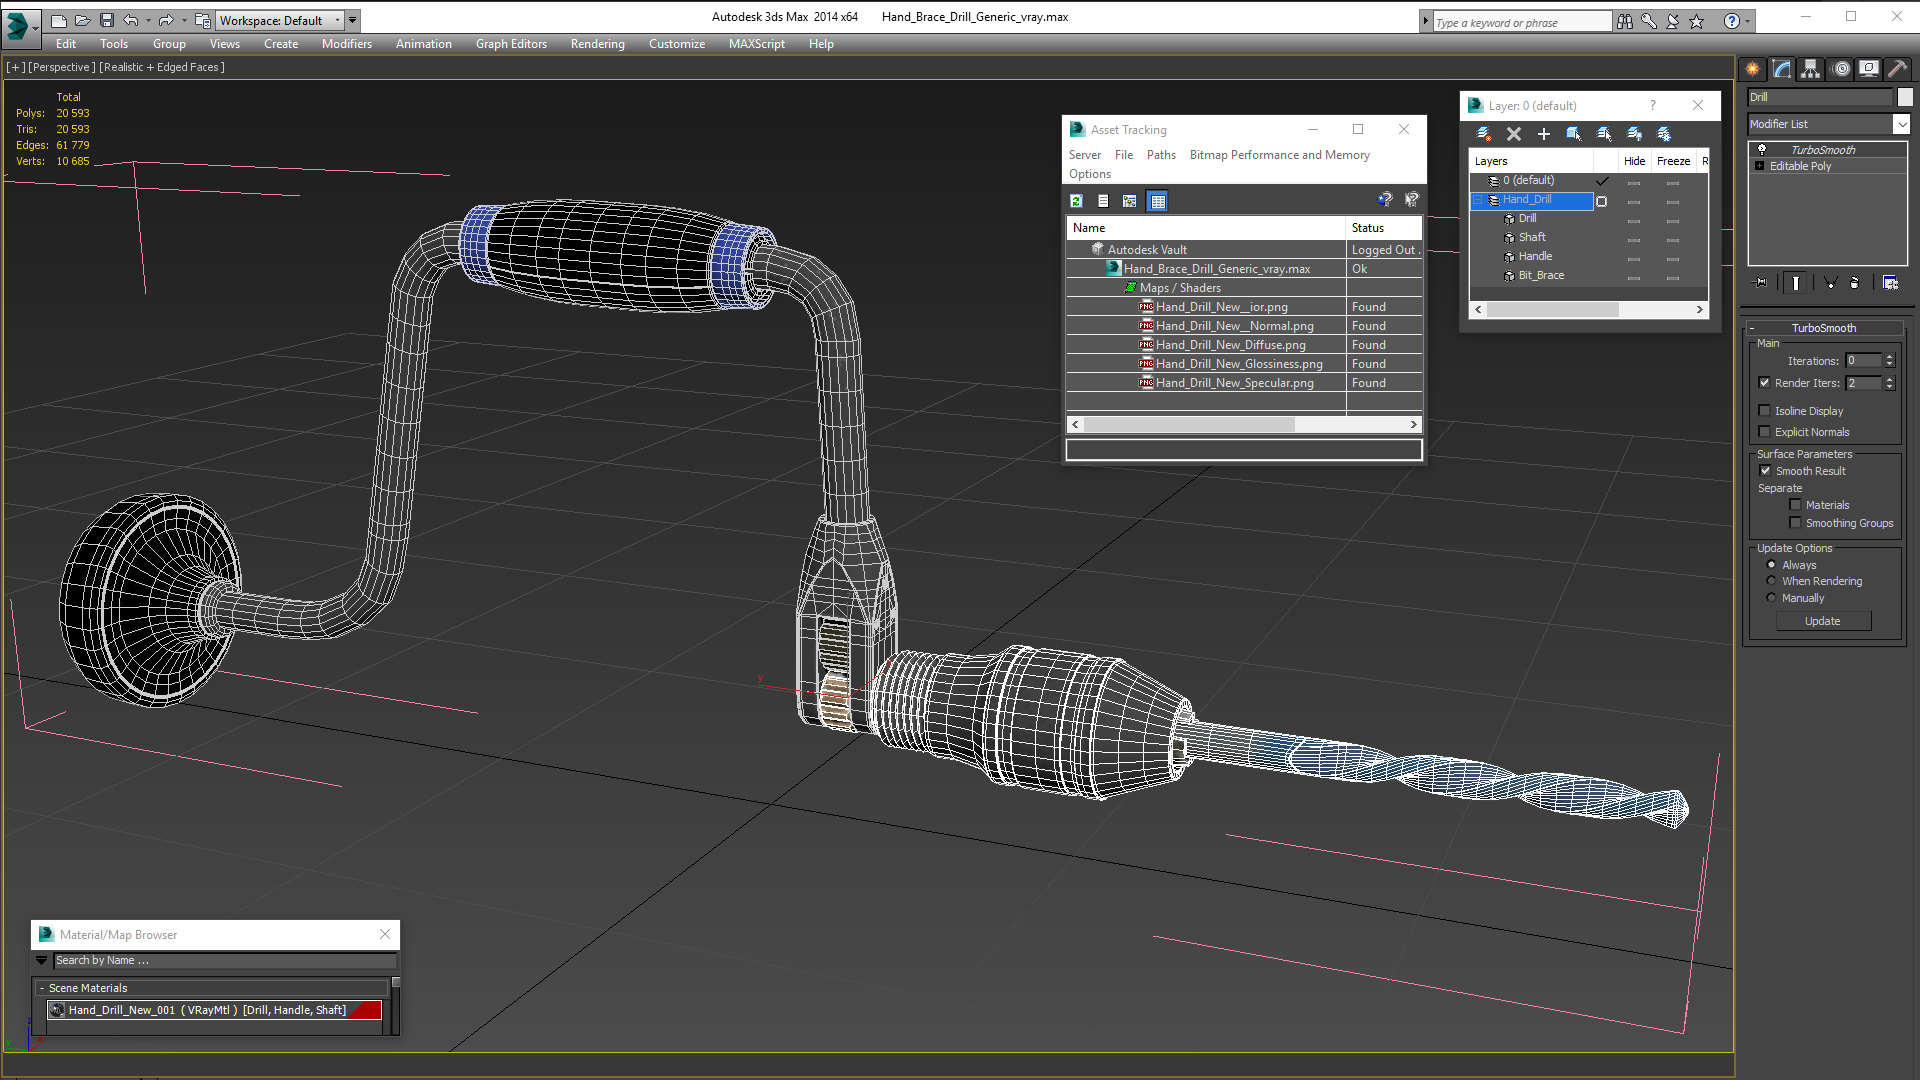Click Refresh icon in Asset Tracking toolbar
This screenshot has width=1920, height=1080.
(x=1077, y=201)
